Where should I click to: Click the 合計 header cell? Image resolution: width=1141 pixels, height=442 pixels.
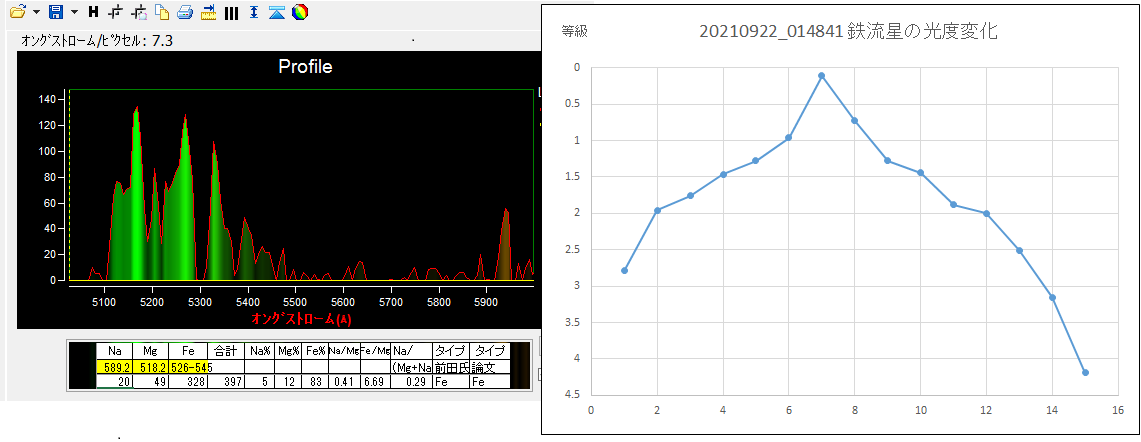tap(226, 350)
